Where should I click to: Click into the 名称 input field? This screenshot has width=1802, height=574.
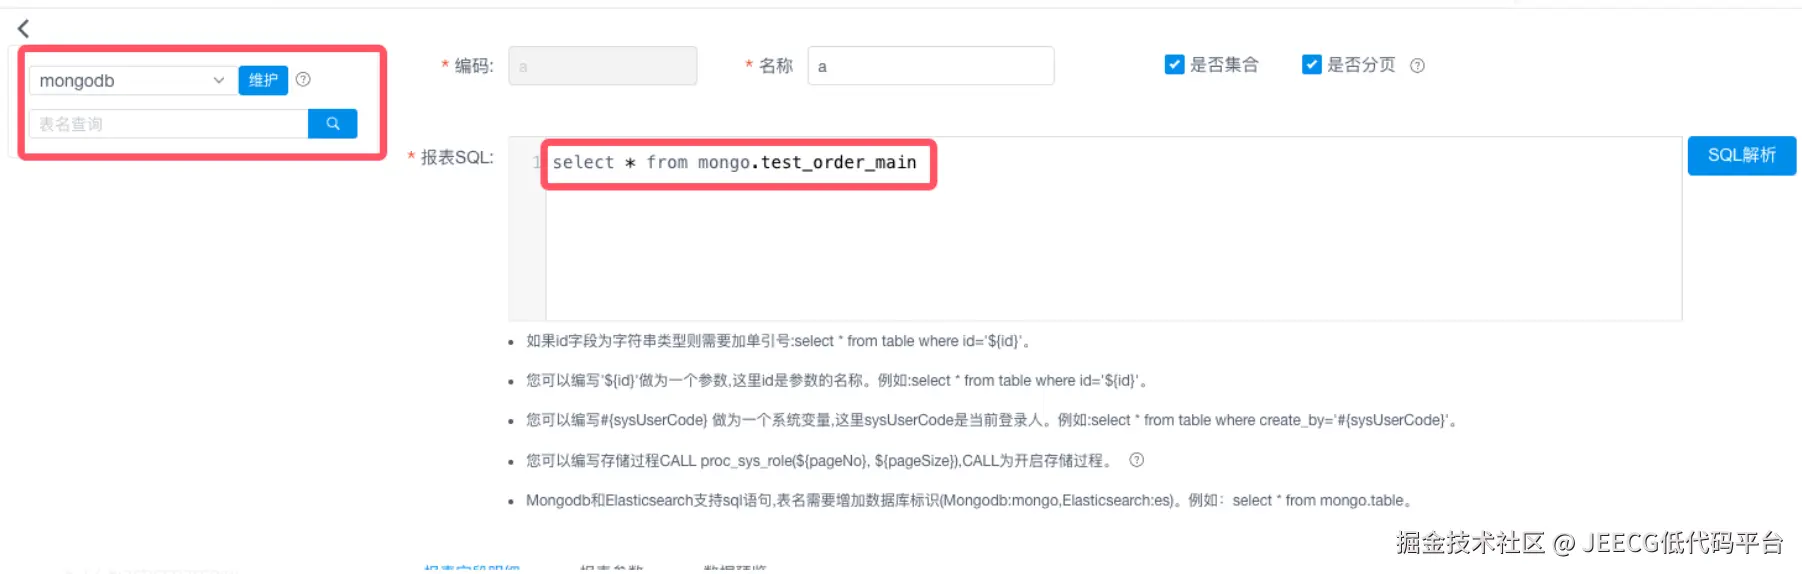(x=931, y=66)
